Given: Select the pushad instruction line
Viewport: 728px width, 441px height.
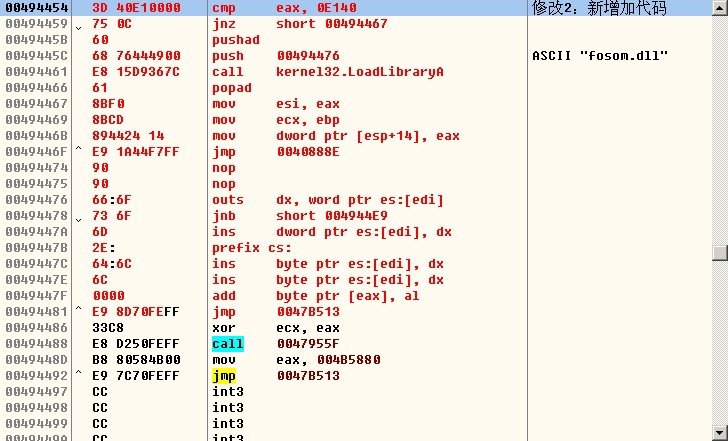Looking at the screenshot, I should [x=236, y=40].
